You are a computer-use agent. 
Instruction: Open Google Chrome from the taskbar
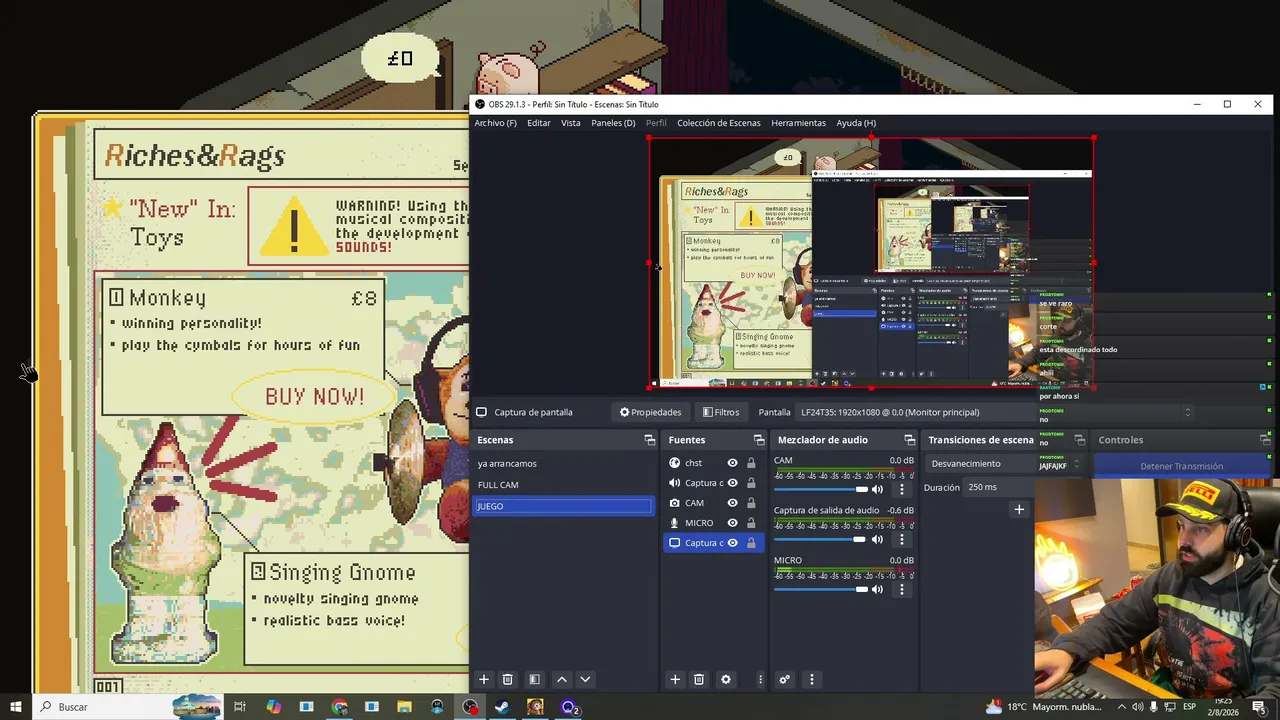(x=339, y=707)
